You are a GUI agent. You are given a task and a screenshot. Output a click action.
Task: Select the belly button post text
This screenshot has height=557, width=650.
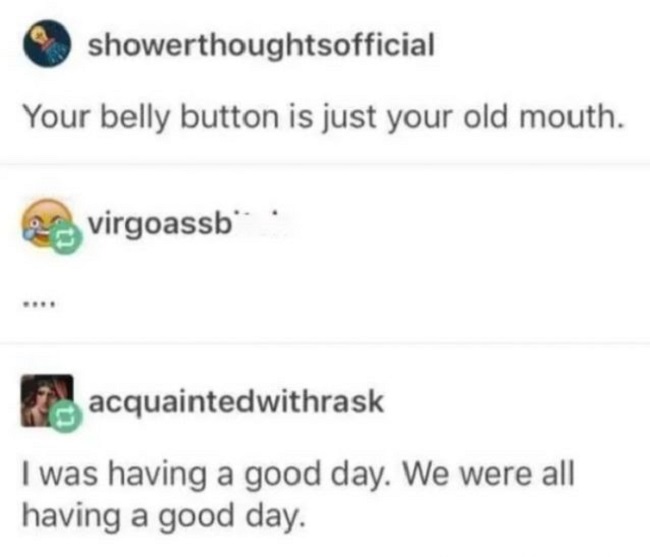(323, 117)
